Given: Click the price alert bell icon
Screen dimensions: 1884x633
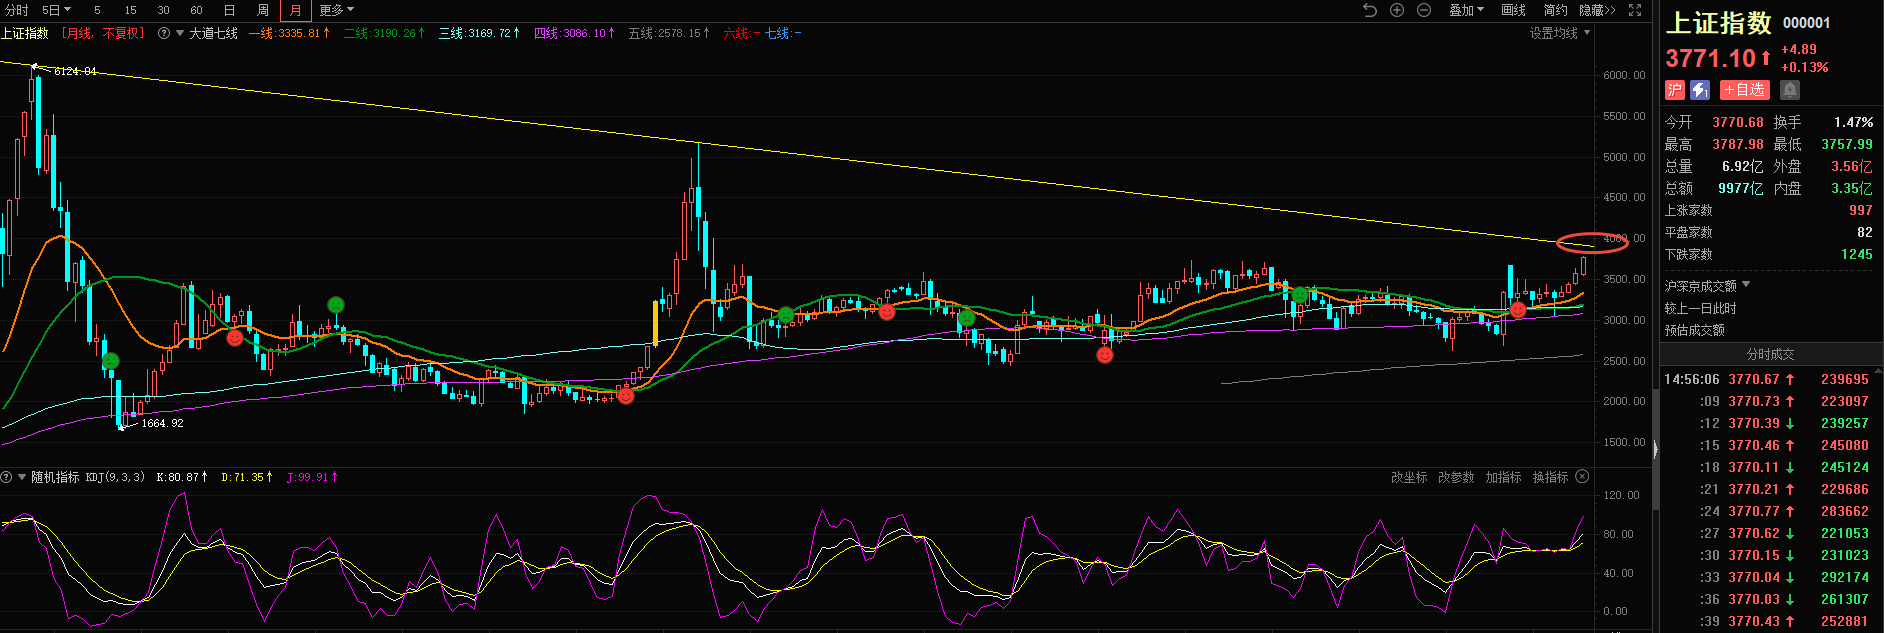Looking at the screenshot, I should pos(1790,90).
